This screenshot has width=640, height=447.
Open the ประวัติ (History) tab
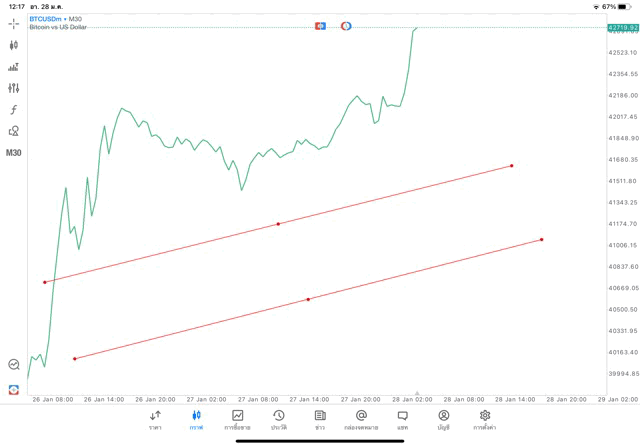click(x=279, y=420)
